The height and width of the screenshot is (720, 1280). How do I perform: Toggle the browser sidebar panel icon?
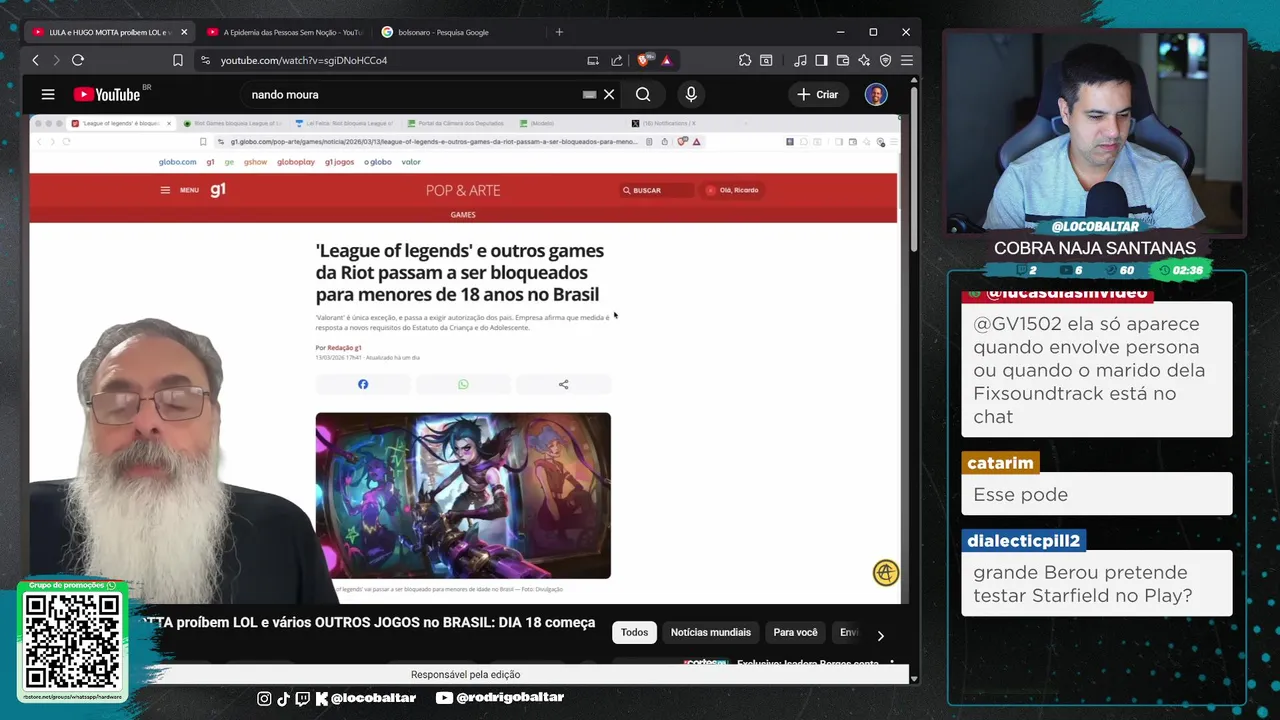[821, 60]
